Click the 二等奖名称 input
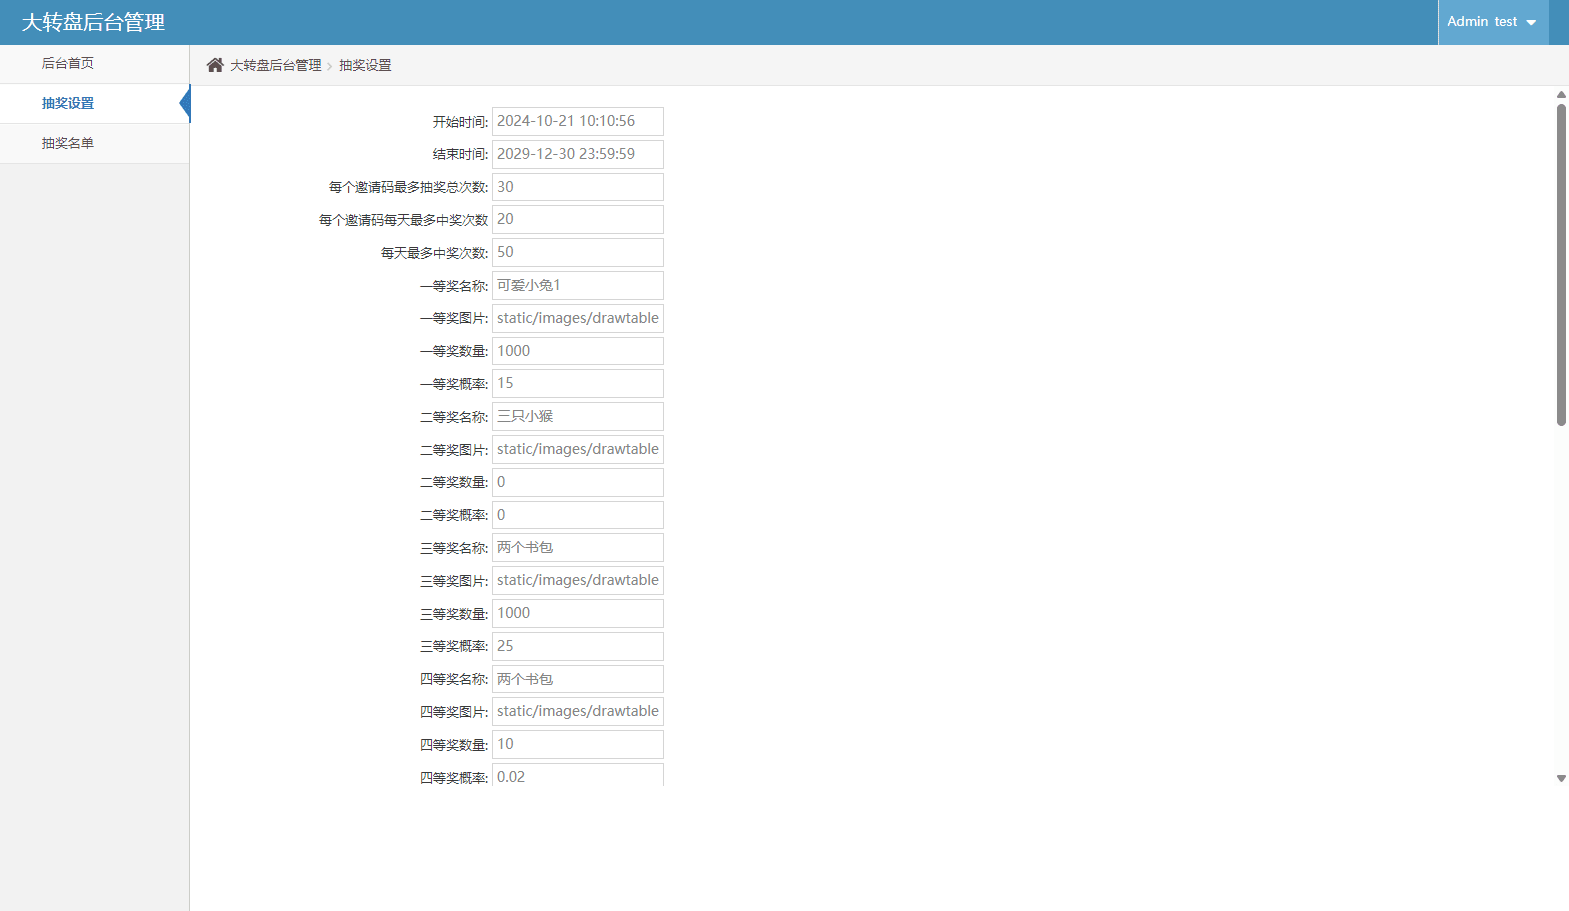This screenshot has width=1569, height=911. (578, 416)
